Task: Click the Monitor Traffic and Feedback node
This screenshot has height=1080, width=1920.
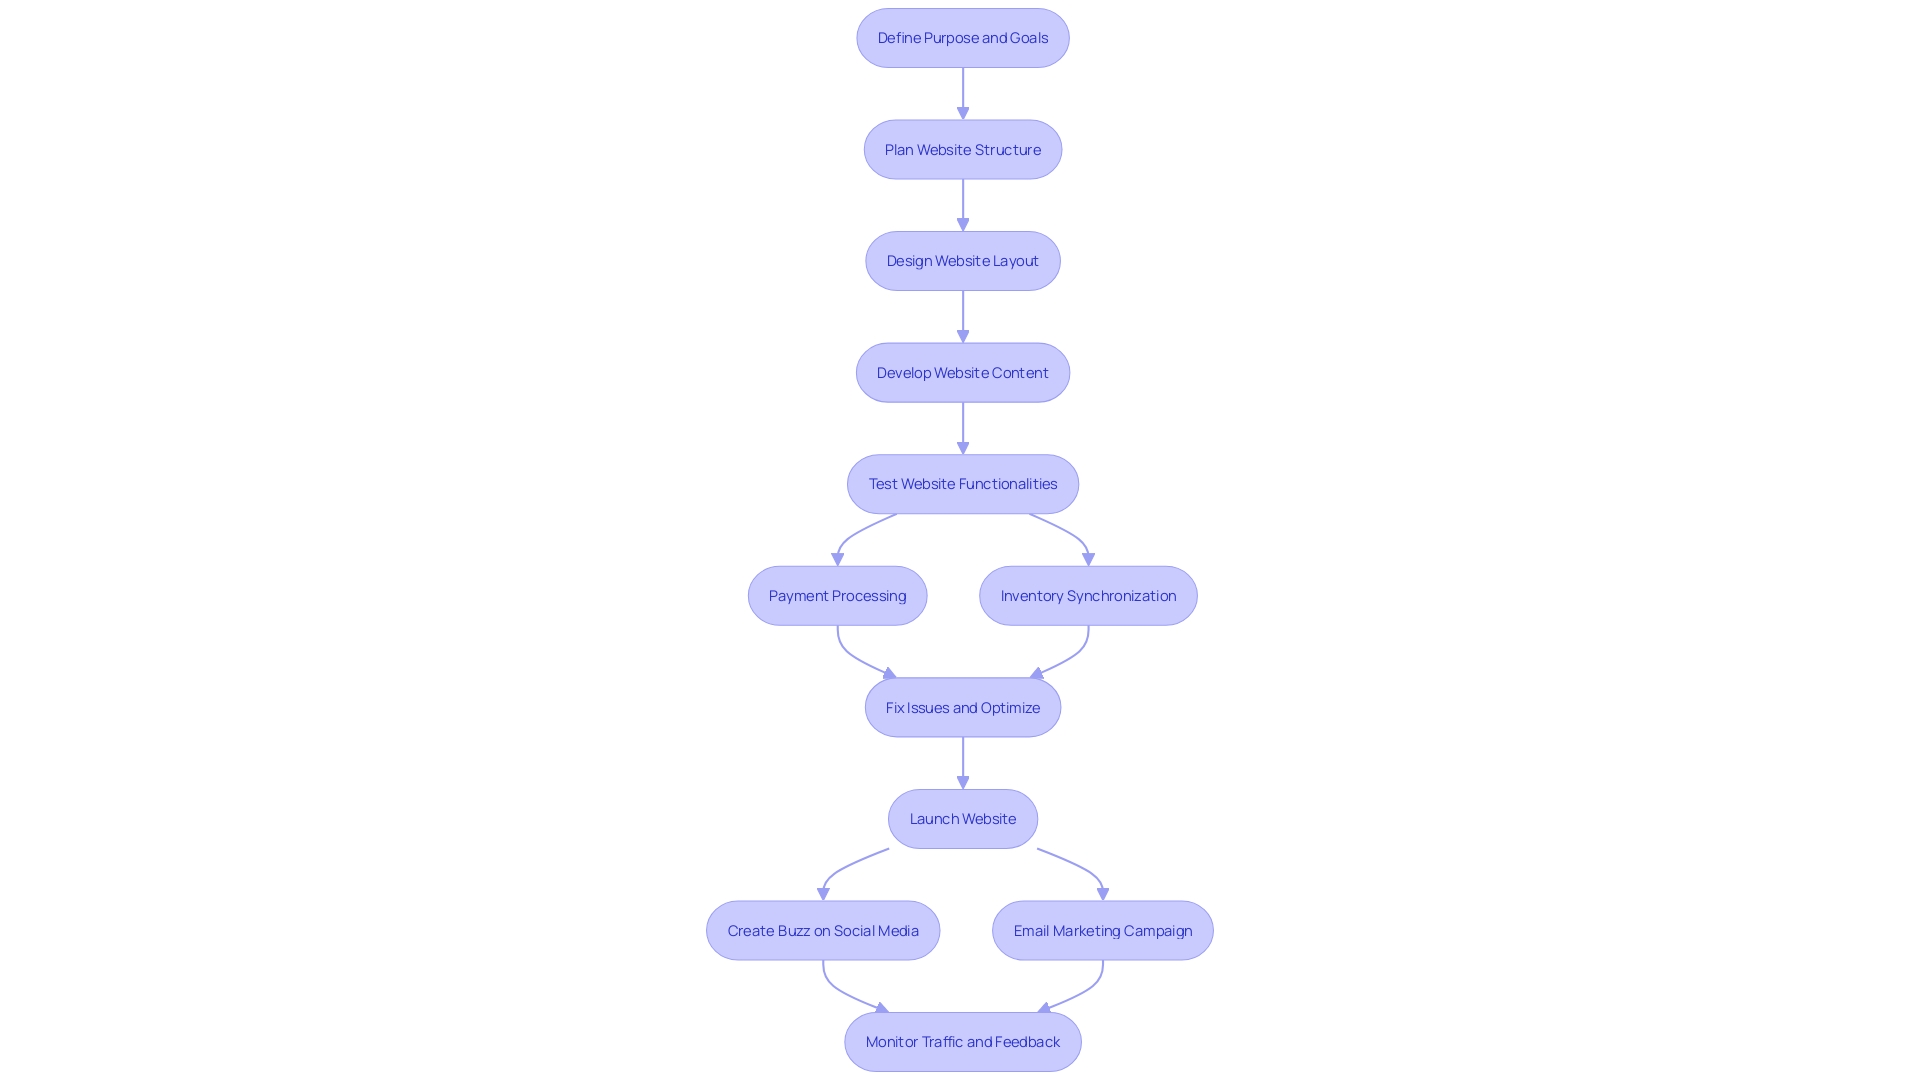Action: [x=963, y=1040]
